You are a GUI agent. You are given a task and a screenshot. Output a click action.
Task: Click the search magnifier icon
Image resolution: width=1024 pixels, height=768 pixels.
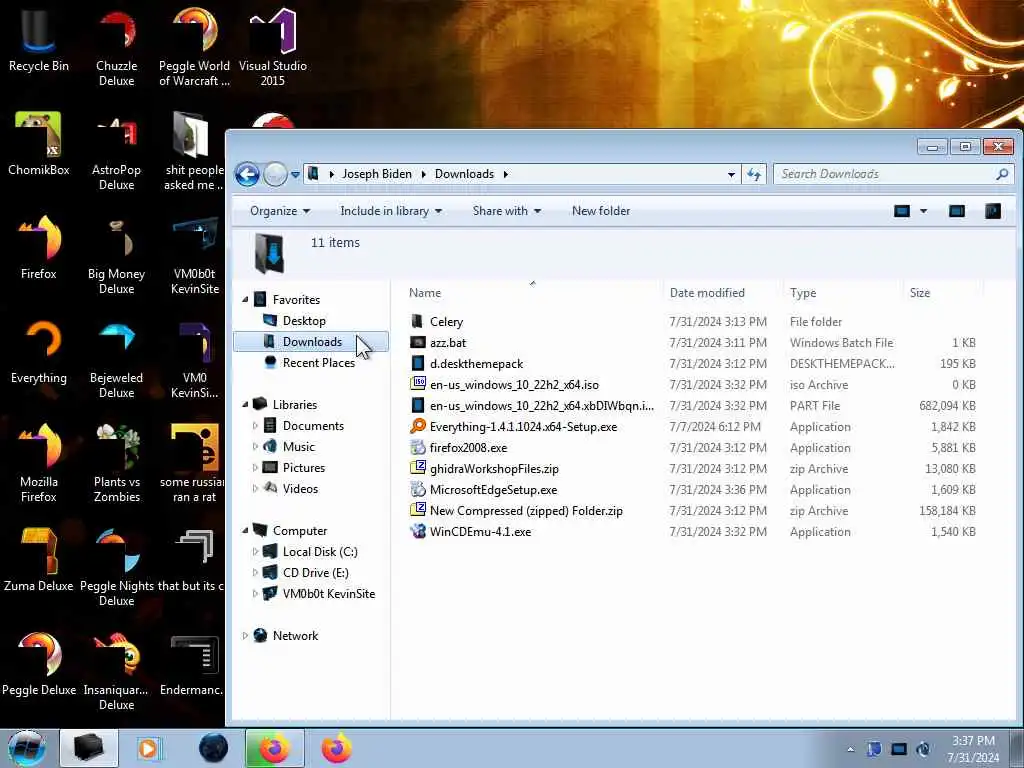[1002, 174]
